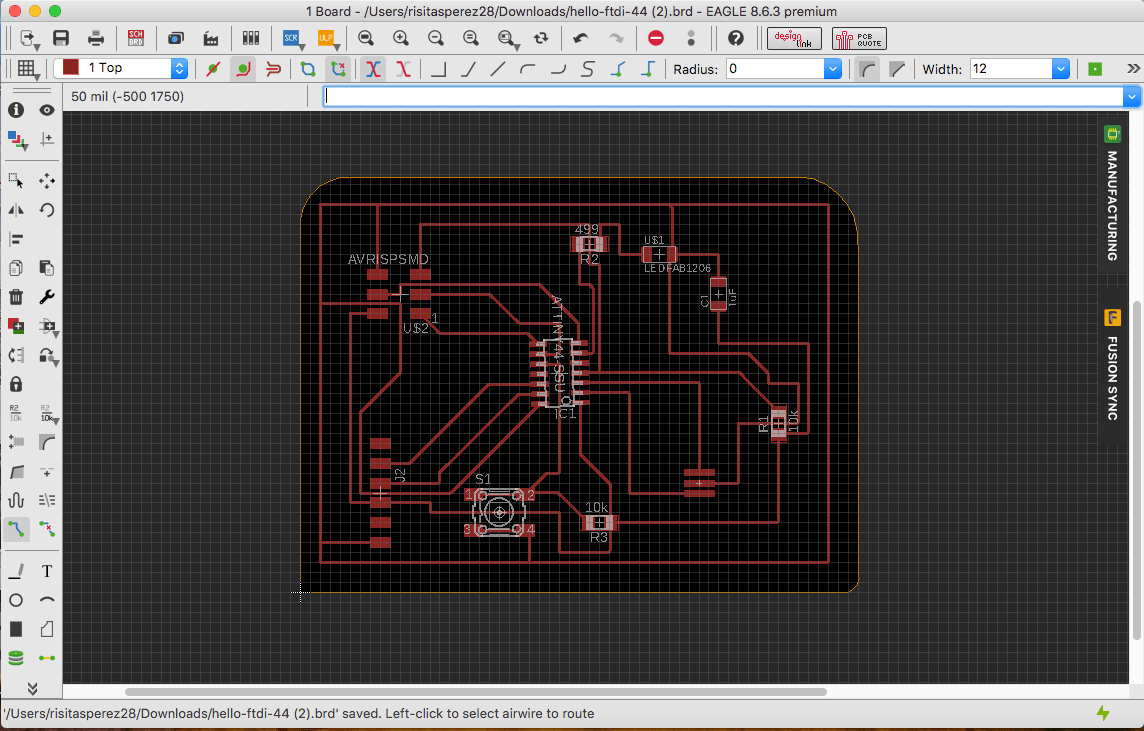Activate the Text tool

[46, 572]
